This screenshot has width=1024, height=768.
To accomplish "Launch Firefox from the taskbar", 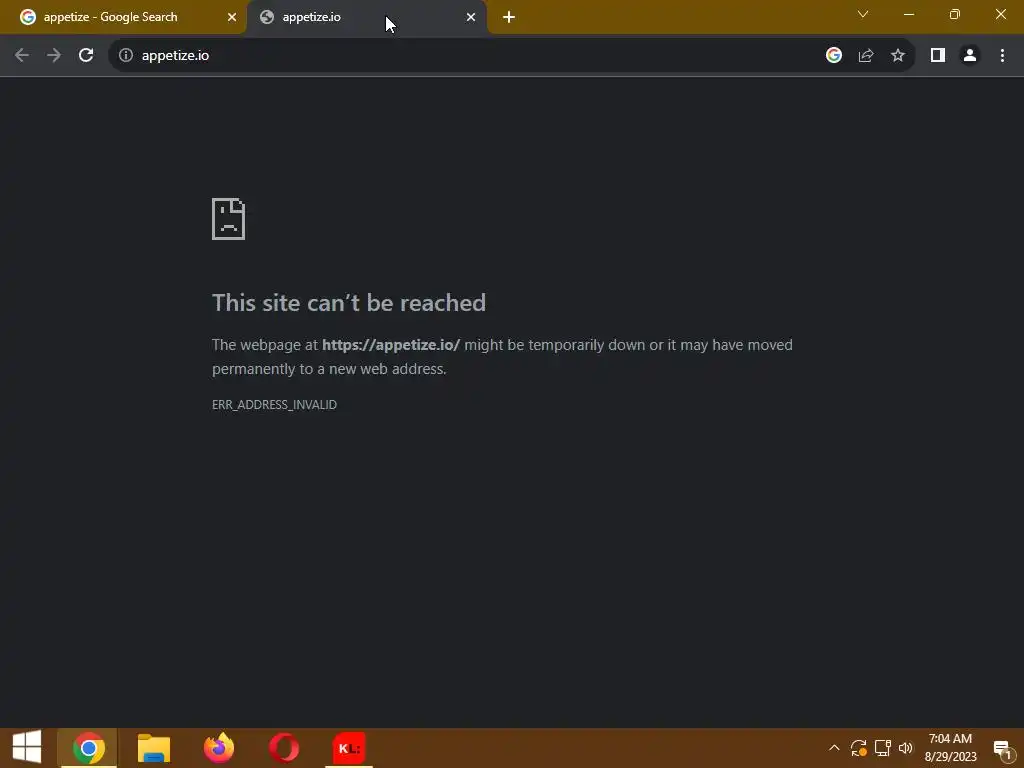I will (x=219, y=748).
